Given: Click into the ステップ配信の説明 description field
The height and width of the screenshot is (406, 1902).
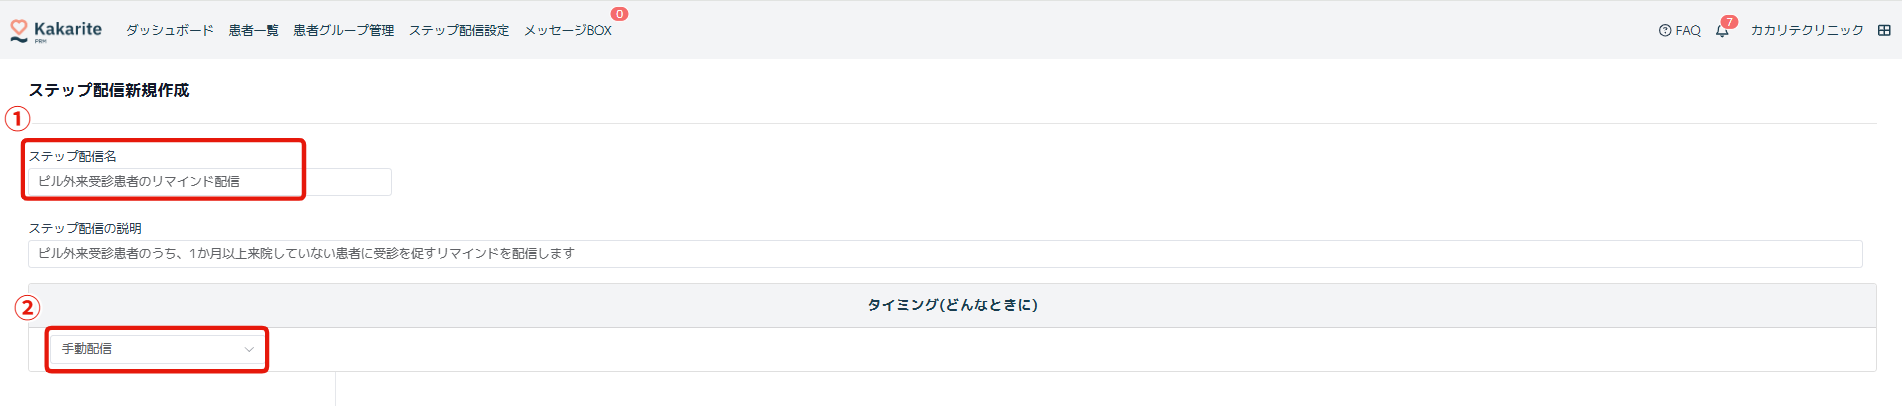Looking at the screenshot, I should (944, 254).
